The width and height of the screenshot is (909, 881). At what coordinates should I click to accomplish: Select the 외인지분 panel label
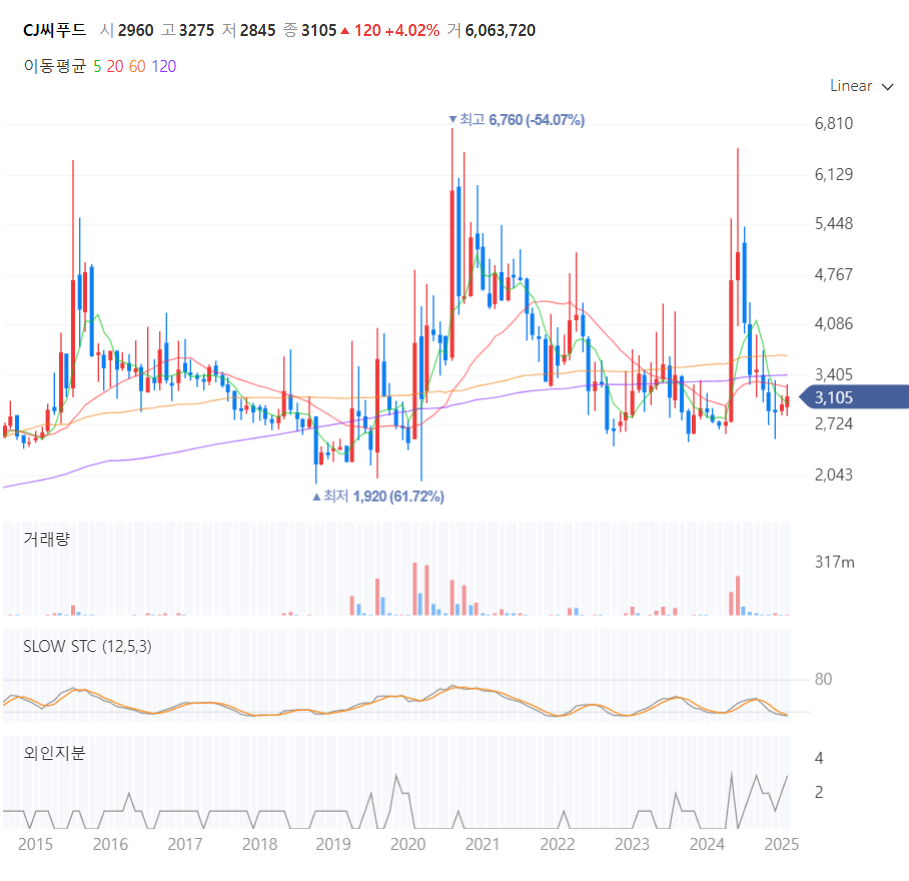54,753
